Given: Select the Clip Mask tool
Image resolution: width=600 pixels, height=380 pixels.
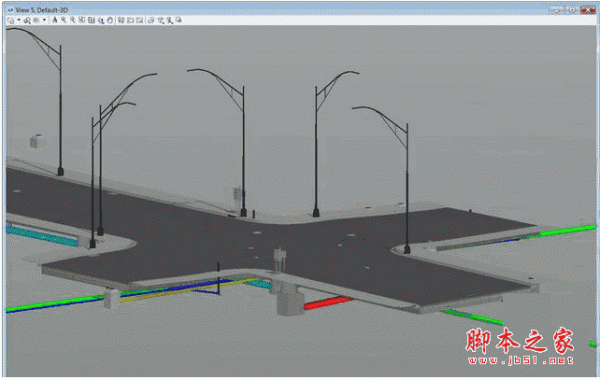Looking at the screenshot, I should 170,20.
